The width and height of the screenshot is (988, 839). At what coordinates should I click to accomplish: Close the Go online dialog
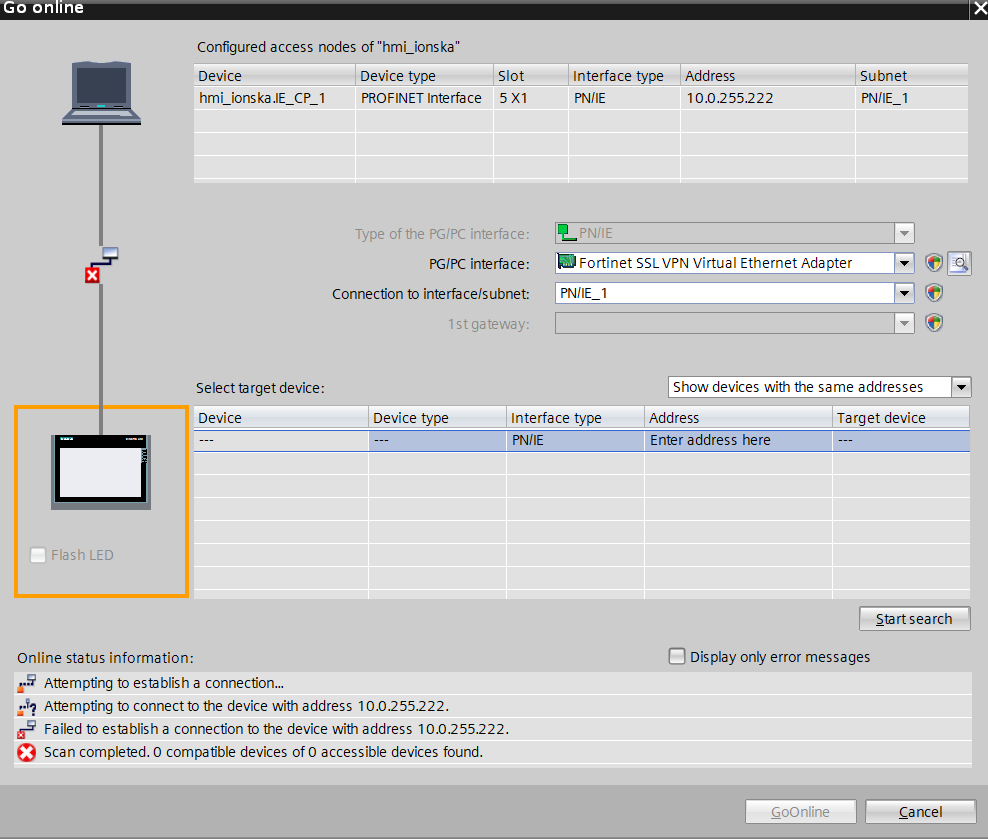[x=980, y=9]
